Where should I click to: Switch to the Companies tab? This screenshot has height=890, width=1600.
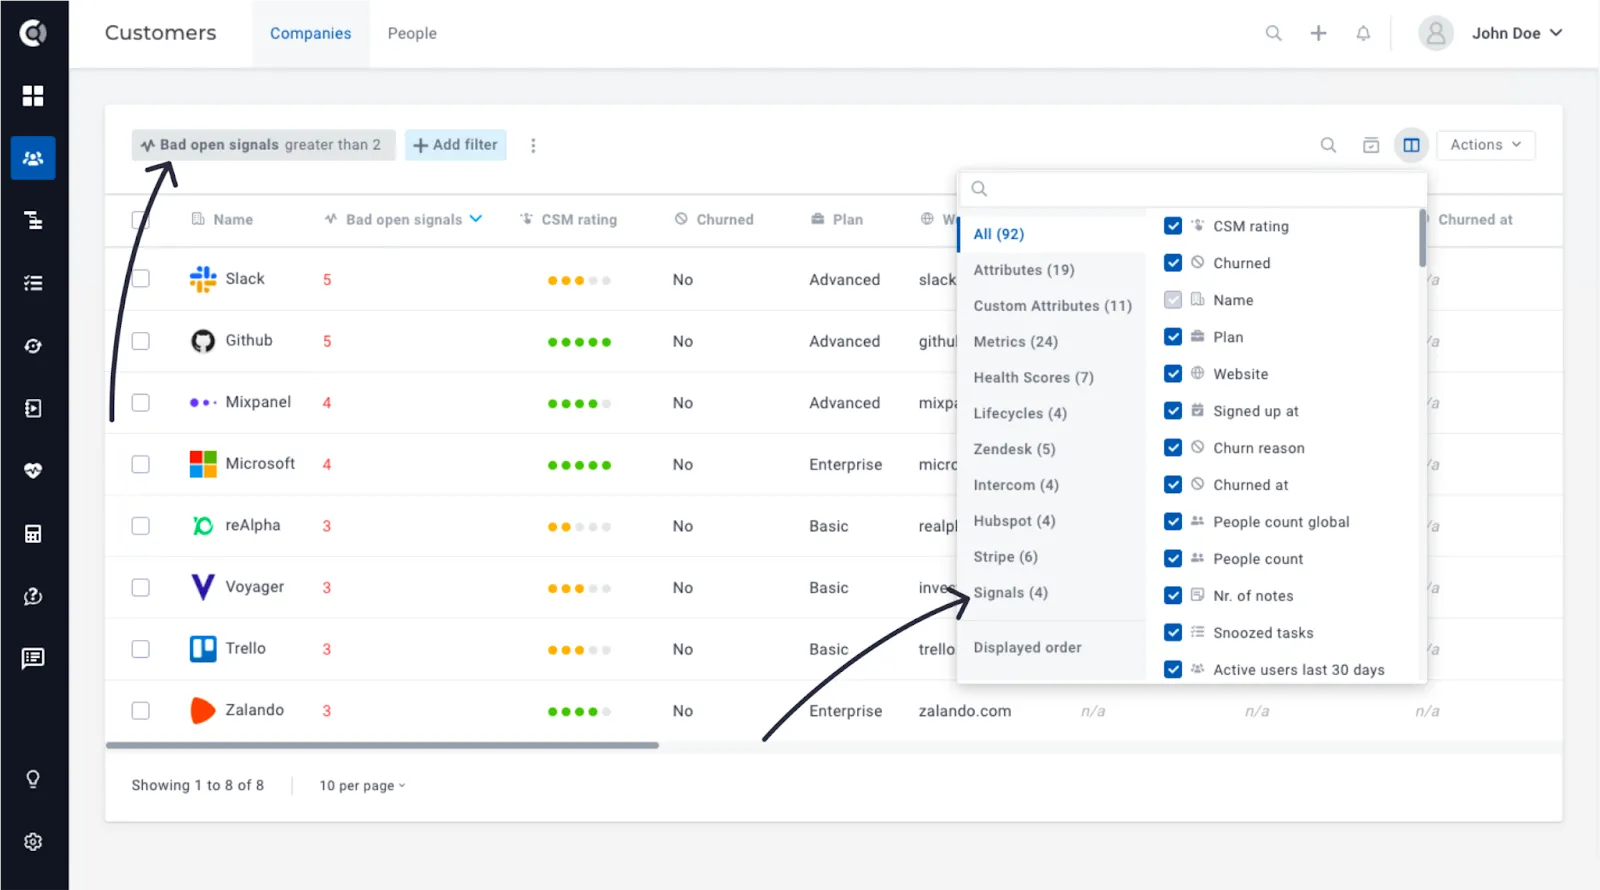point(310,33)
